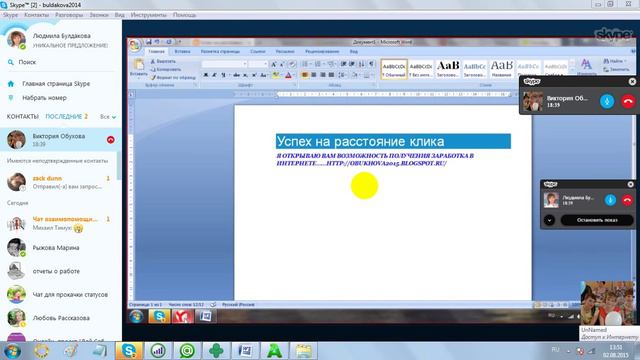Open Разметка страницы tab in Word ribbon
Viewport: 640px width, 360px height.
(x=220, y=52)
